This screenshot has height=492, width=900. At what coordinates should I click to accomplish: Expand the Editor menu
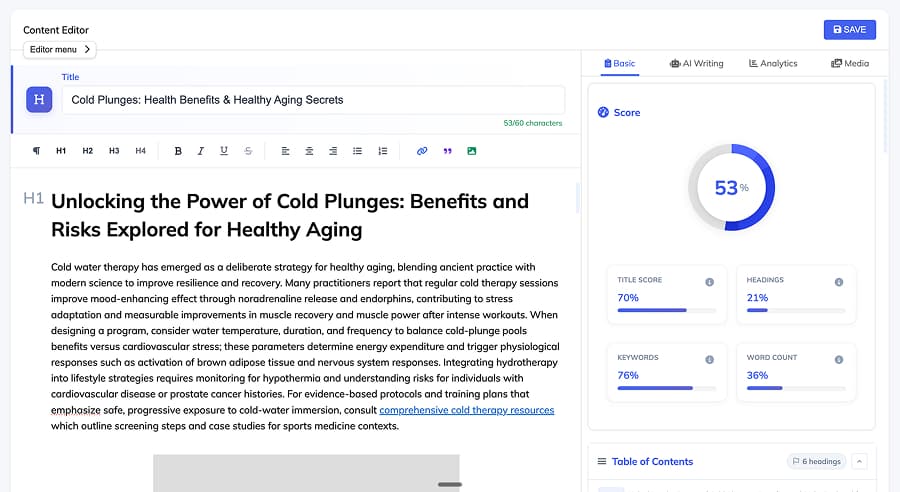click(60, 49)
